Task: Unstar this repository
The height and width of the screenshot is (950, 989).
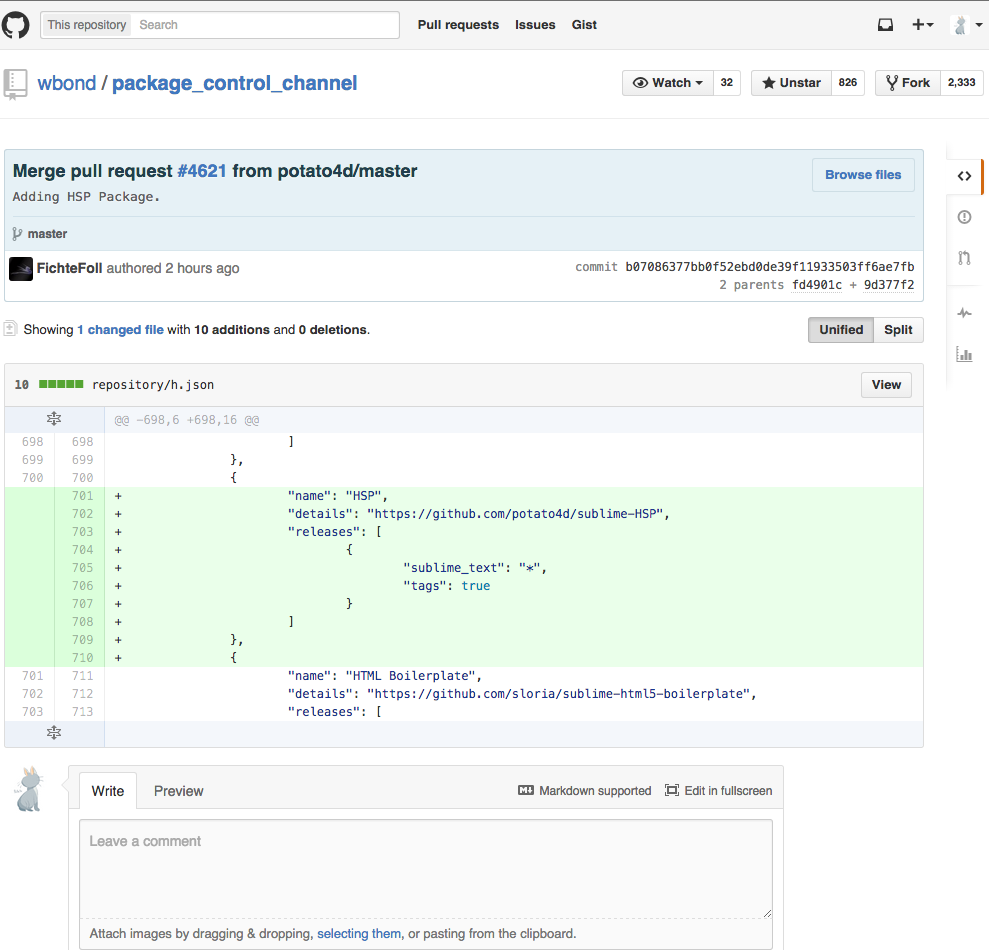Action: pos(792,83)
